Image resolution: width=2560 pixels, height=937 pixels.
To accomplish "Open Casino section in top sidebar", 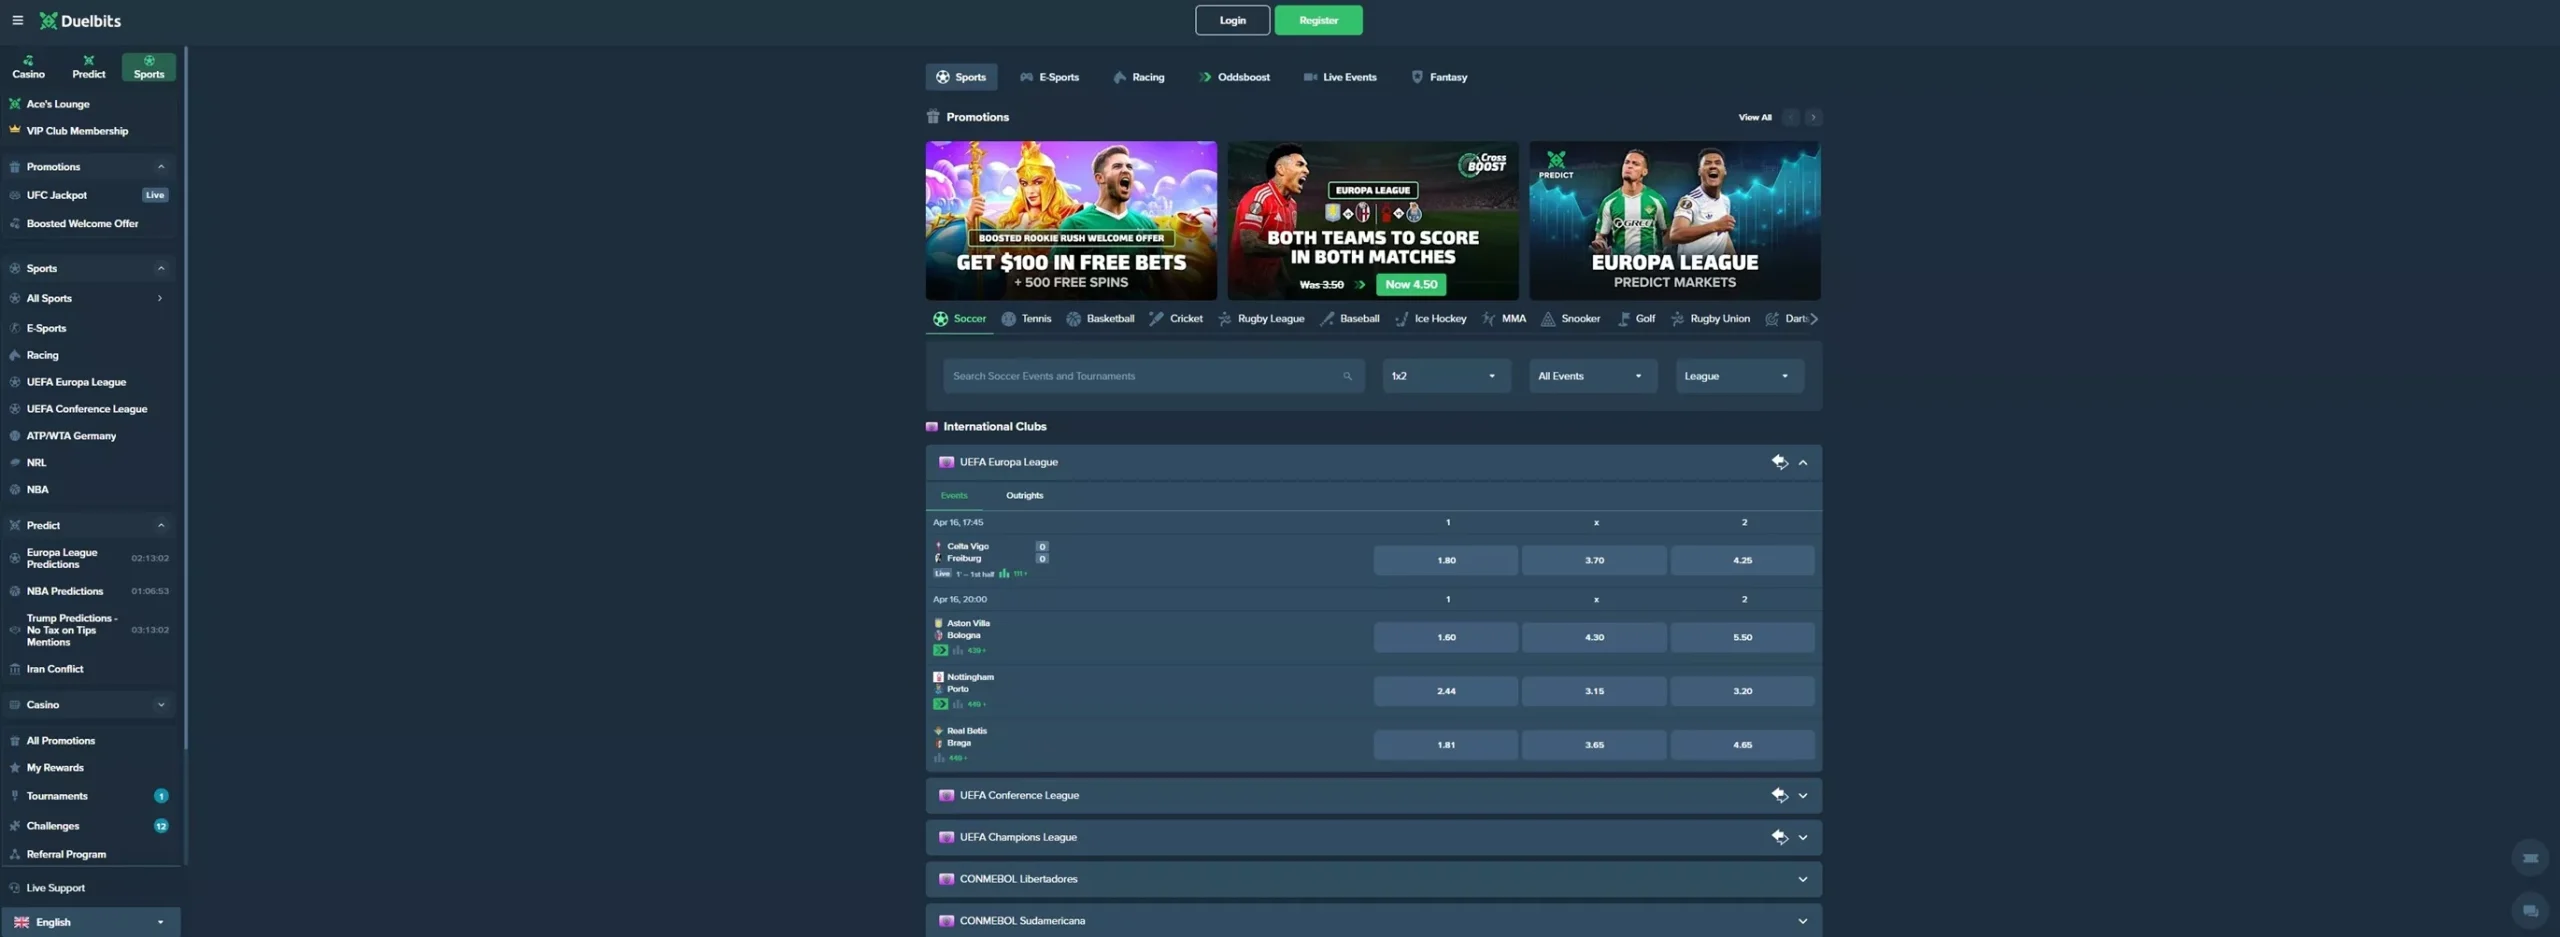I will [x=28, y=67].
